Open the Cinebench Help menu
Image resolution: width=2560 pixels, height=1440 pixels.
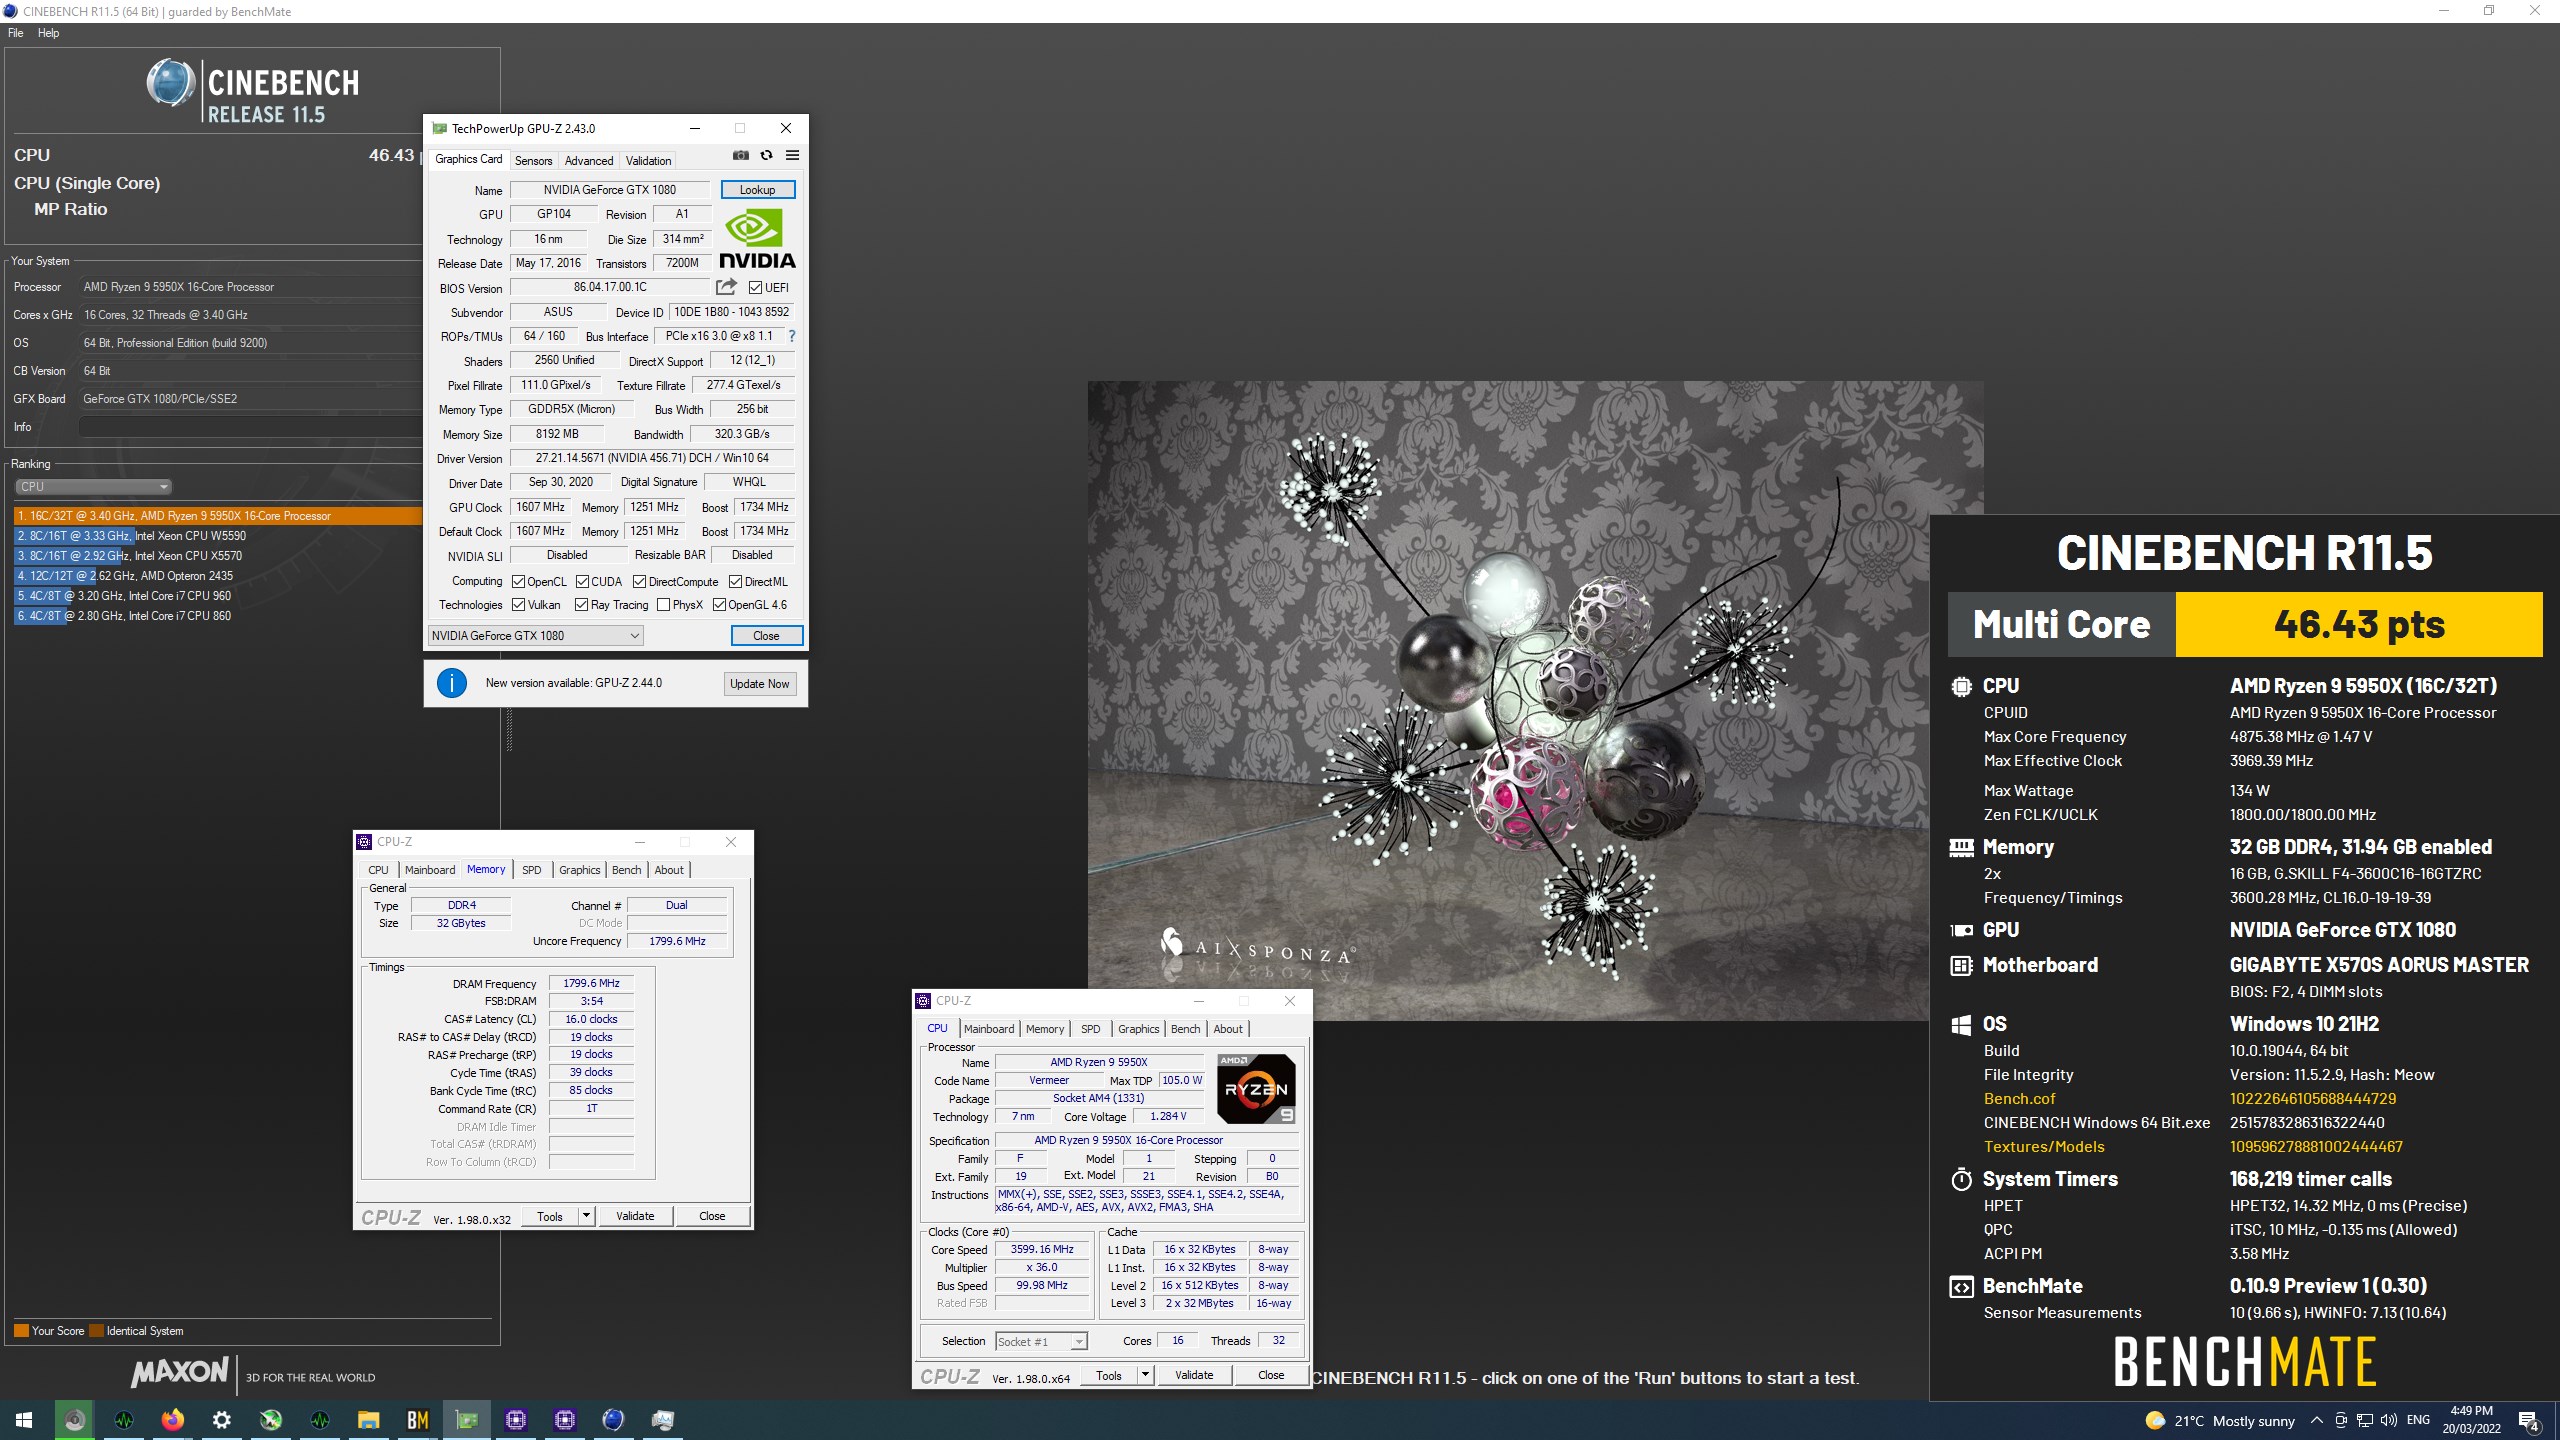(x=48, y=33)
